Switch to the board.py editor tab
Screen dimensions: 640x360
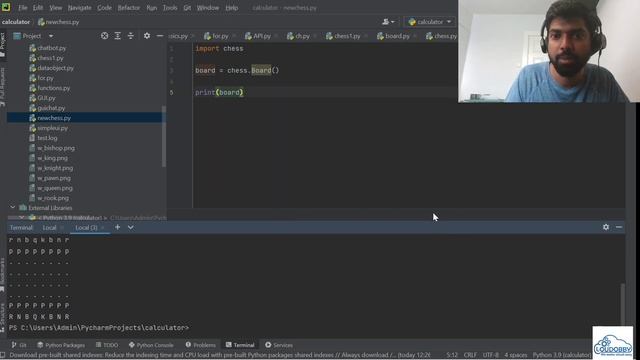click(x=397, y=36)
